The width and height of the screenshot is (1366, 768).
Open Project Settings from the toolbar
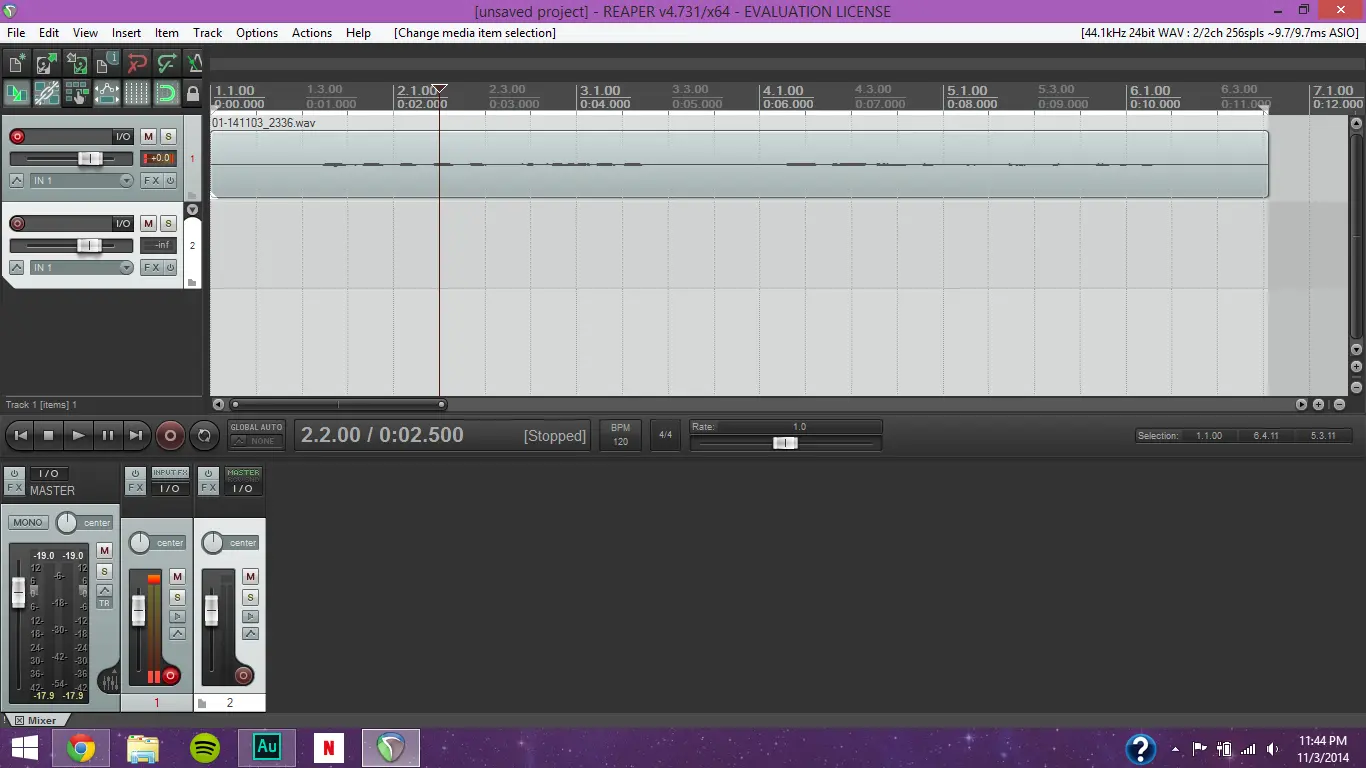coord(106,63)
